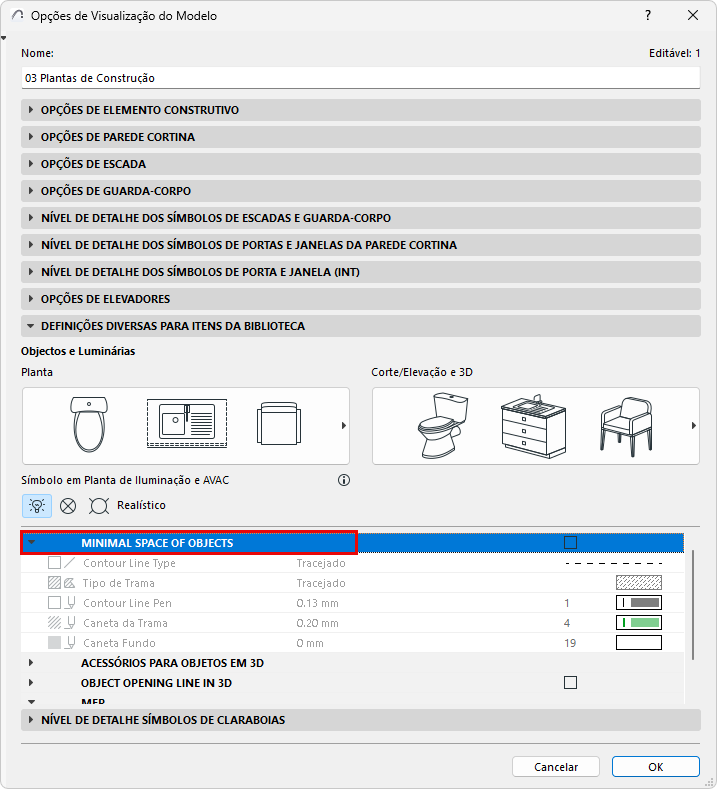Click the pen icon in Caneta Fundo row
Screen dimensions: 717x789
pyautogui.click(x=71, y=643)
